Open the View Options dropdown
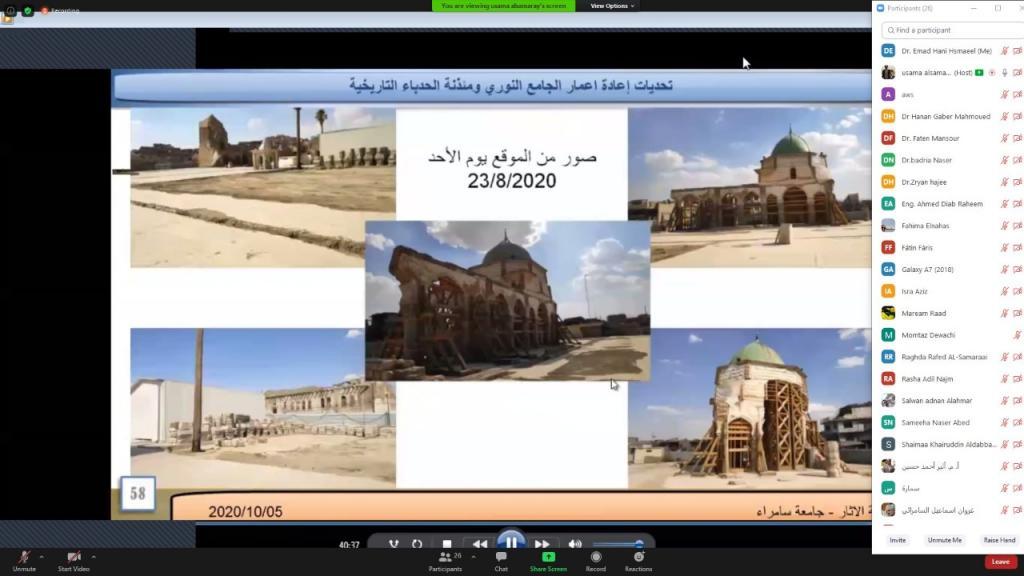This screenshot has height=576, width=1024. tap(611, 6)
